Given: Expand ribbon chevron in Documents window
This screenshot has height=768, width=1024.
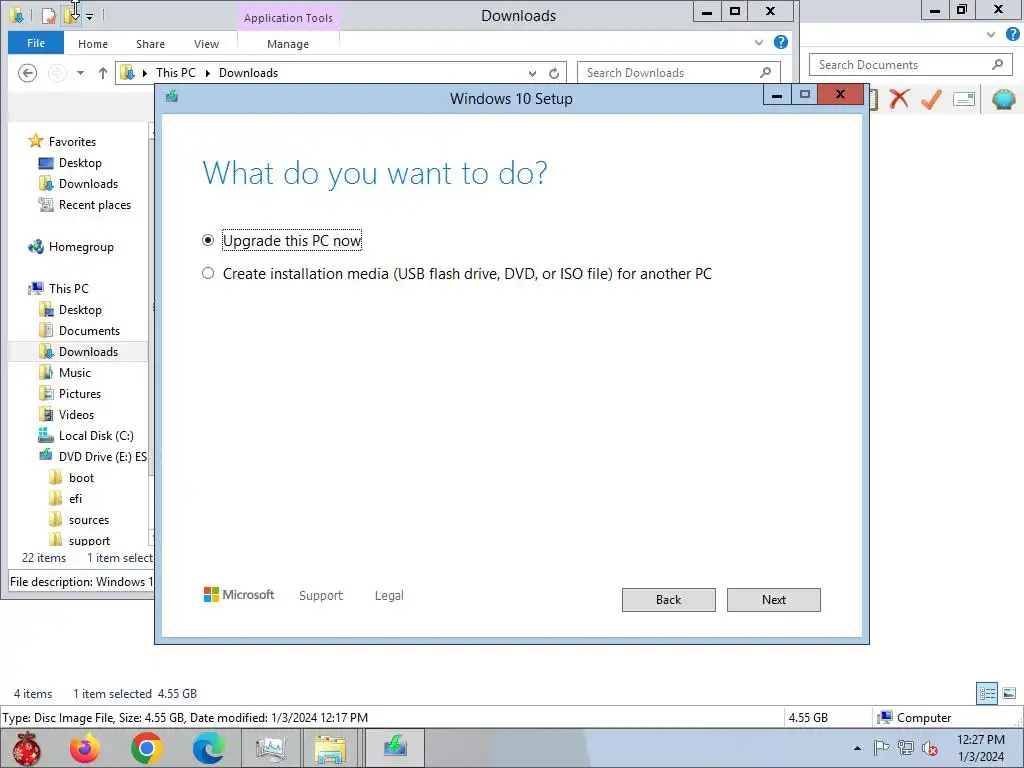Looking at the screenshot, I should click(991, 35).
